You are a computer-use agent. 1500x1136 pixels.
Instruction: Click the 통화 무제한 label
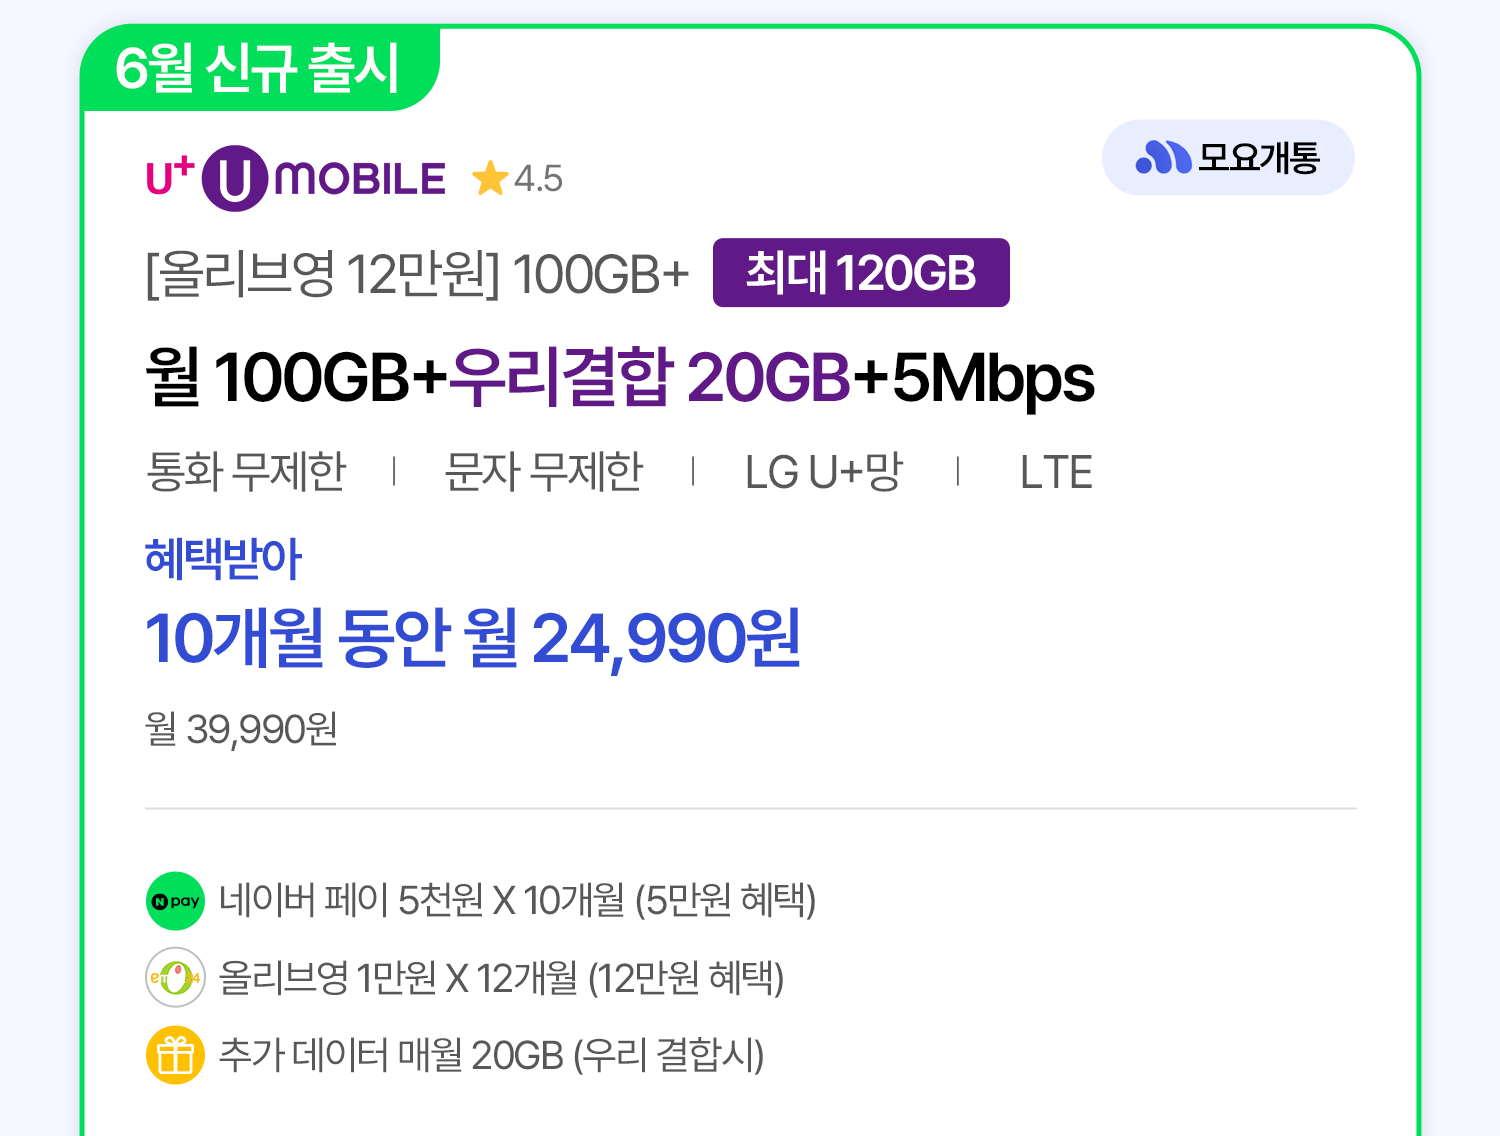coord(246,472)
